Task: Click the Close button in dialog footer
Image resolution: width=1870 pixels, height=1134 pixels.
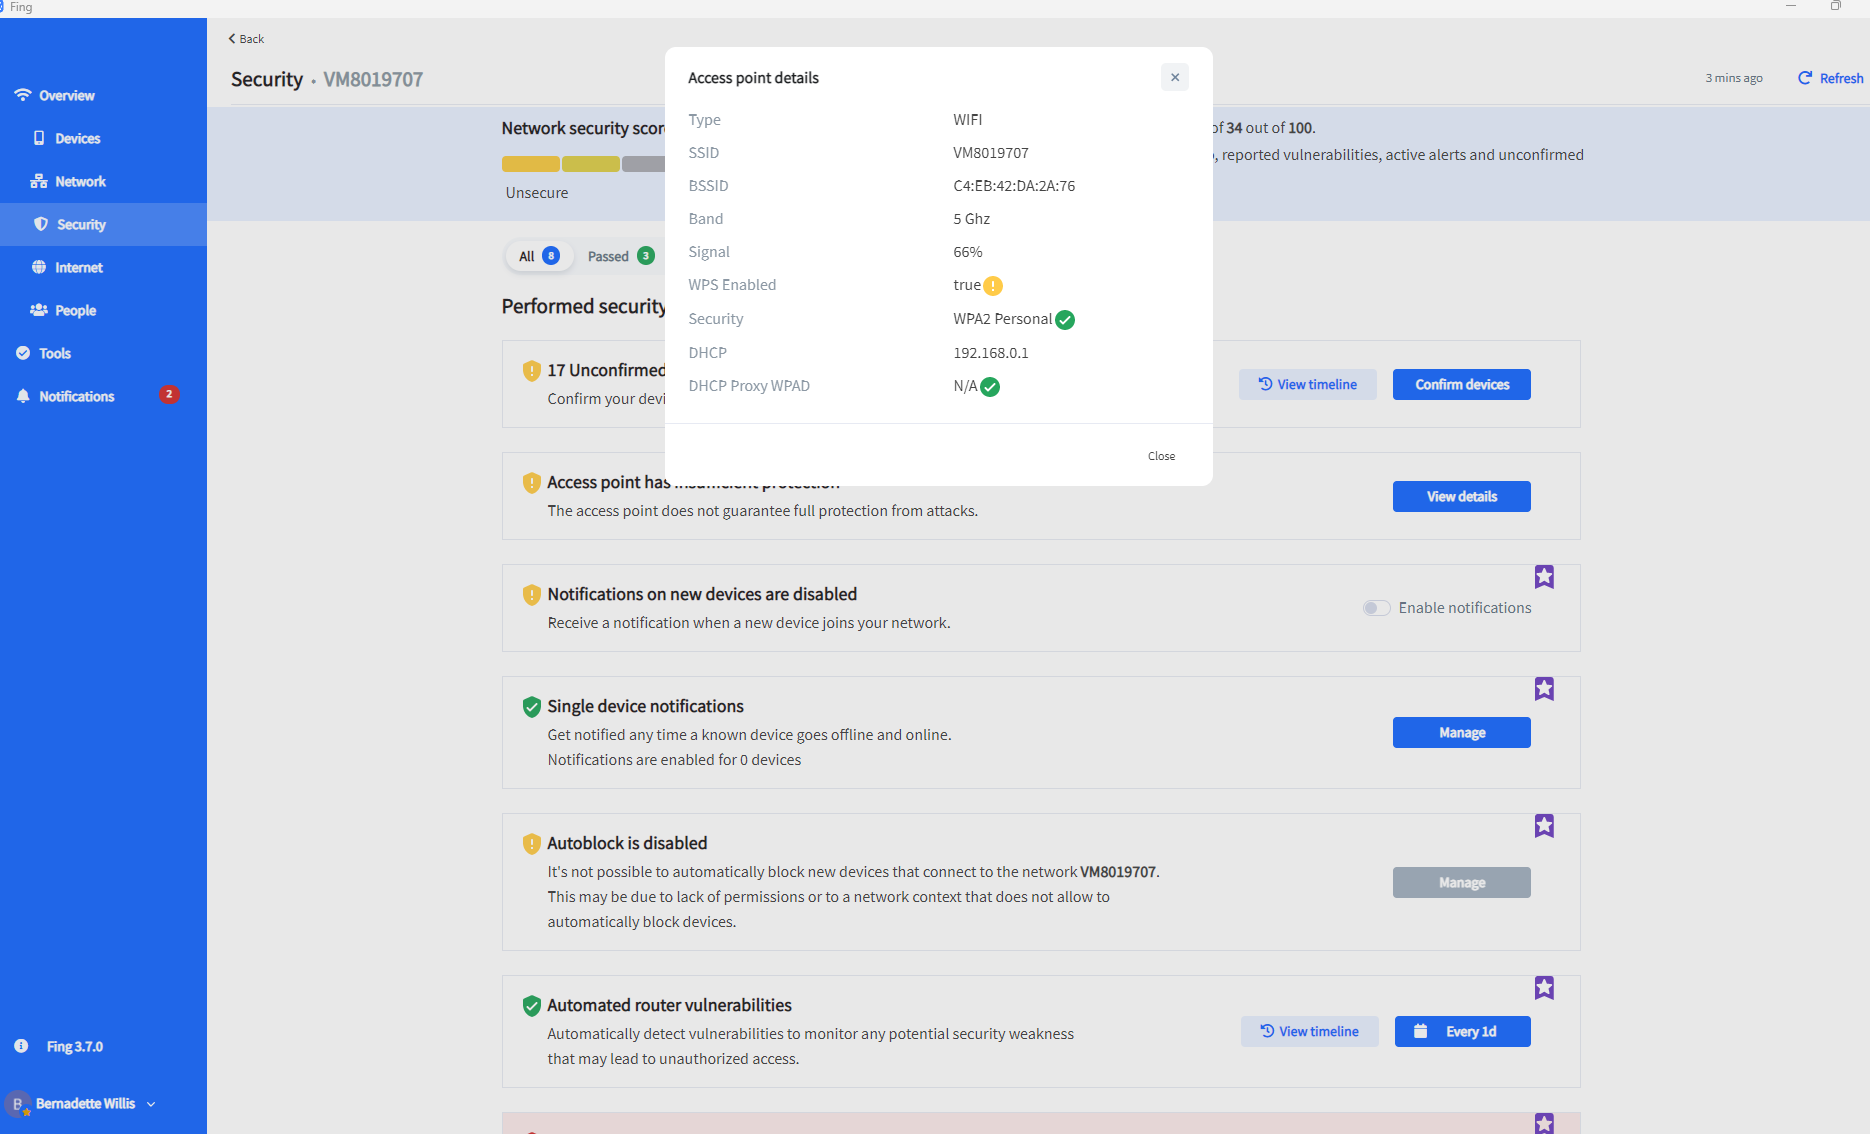Action: click(x=1161, y=456)
